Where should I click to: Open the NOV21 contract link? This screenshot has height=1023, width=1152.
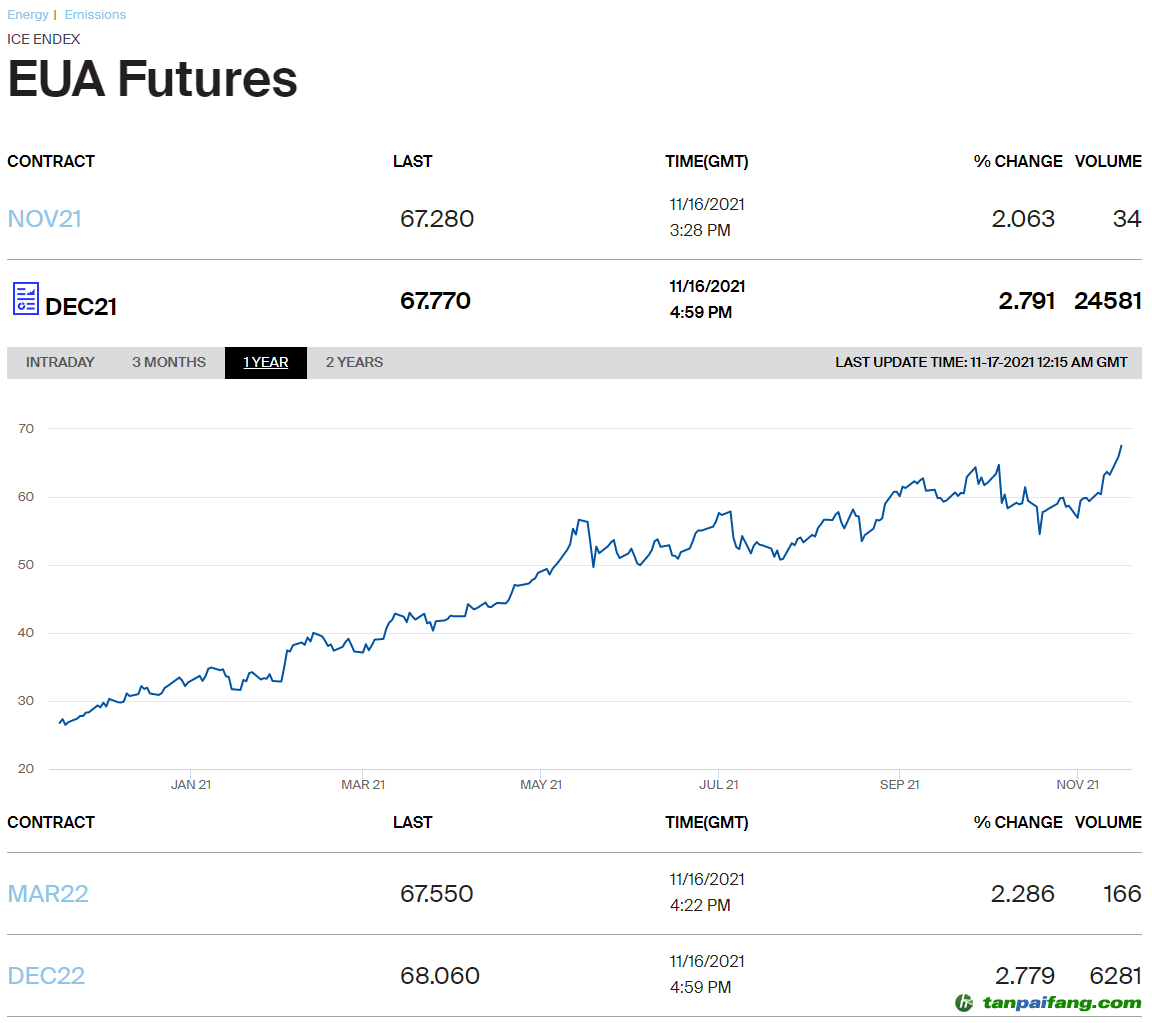pos(44,219)
